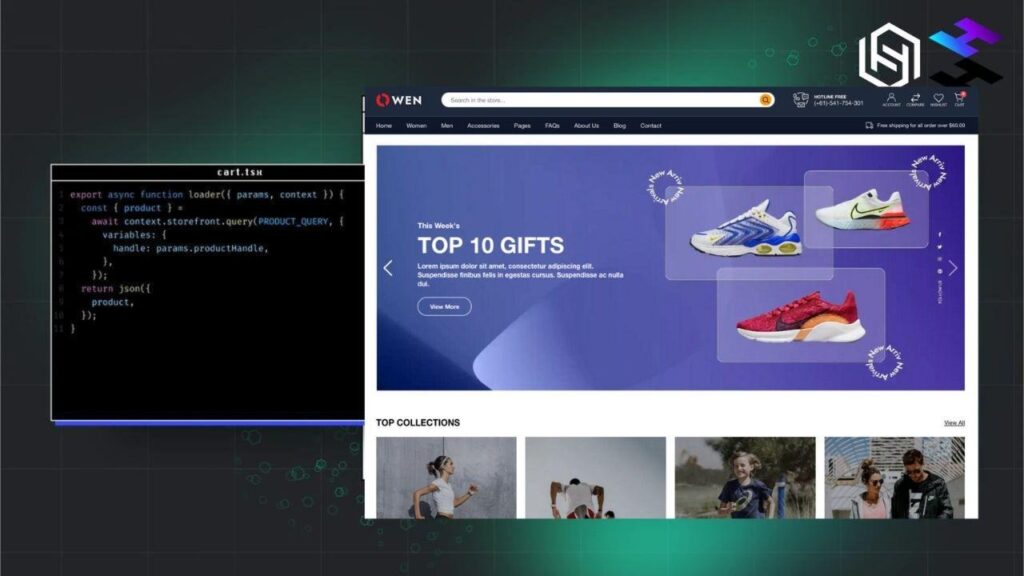Expand the Pages navigation menu
The width and height of the screenshot is (1024, 576).
[522, 126]
